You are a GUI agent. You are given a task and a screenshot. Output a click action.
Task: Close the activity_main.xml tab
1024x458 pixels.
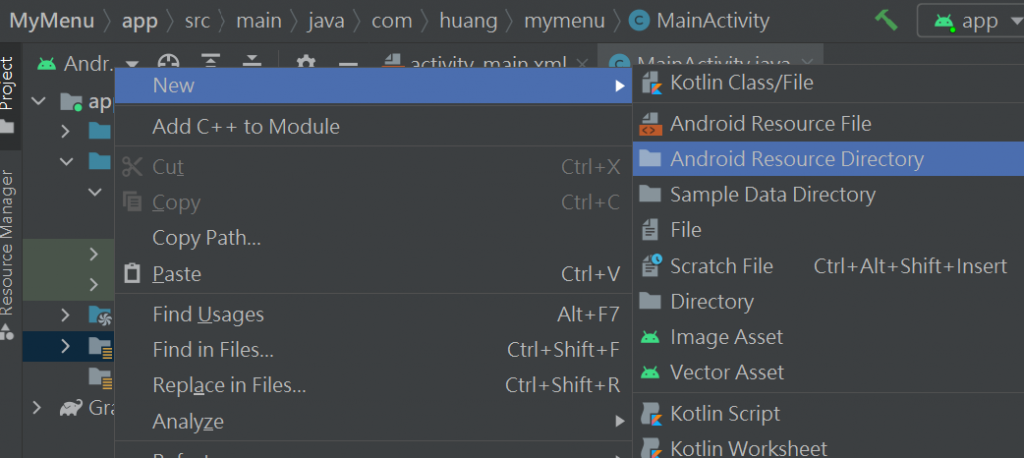(582, 63)
